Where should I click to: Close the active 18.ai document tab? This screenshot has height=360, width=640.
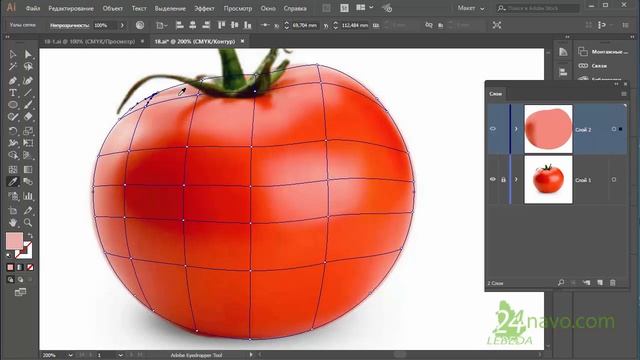[242, 41]
